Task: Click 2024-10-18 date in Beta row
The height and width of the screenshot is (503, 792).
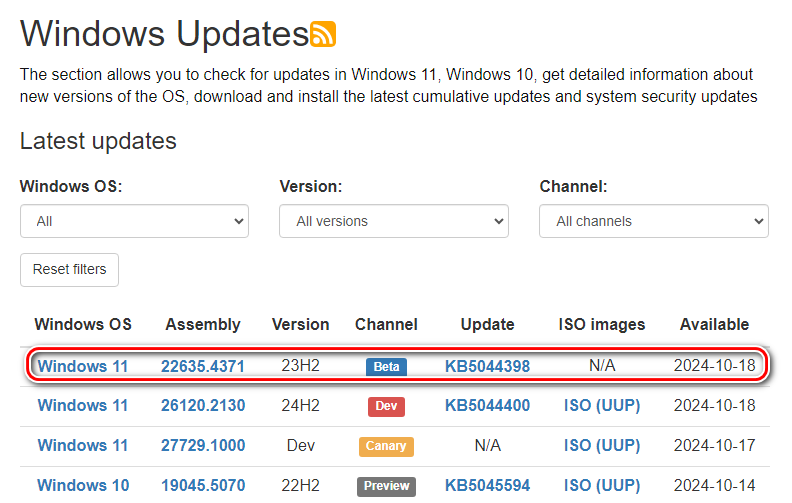Action: [714, 366]
